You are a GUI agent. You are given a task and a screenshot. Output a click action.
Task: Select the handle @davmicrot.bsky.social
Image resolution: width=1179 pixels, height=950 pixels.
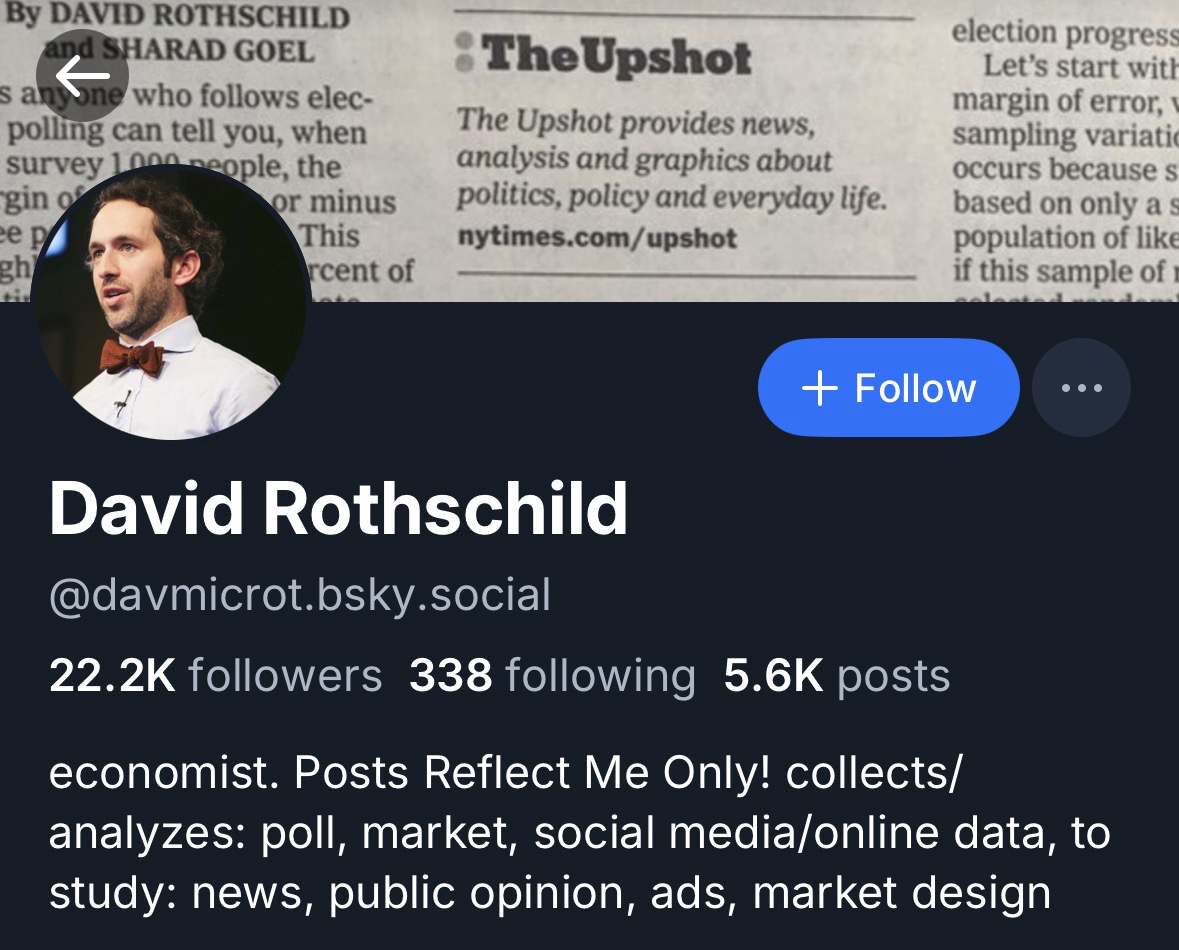[x=300, y=594]
